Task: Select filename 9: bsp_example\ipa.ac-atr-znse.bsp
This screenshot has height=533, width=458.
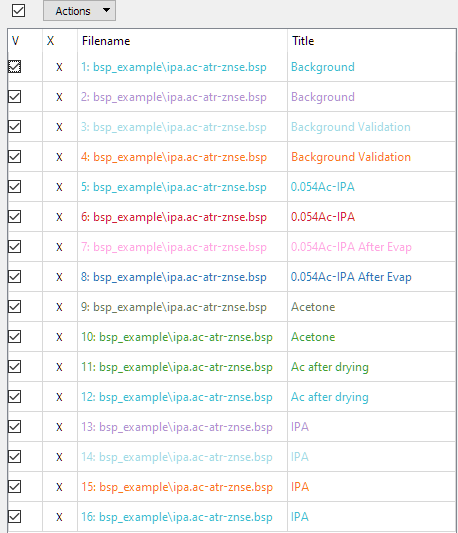Action: tap(174, 307)
